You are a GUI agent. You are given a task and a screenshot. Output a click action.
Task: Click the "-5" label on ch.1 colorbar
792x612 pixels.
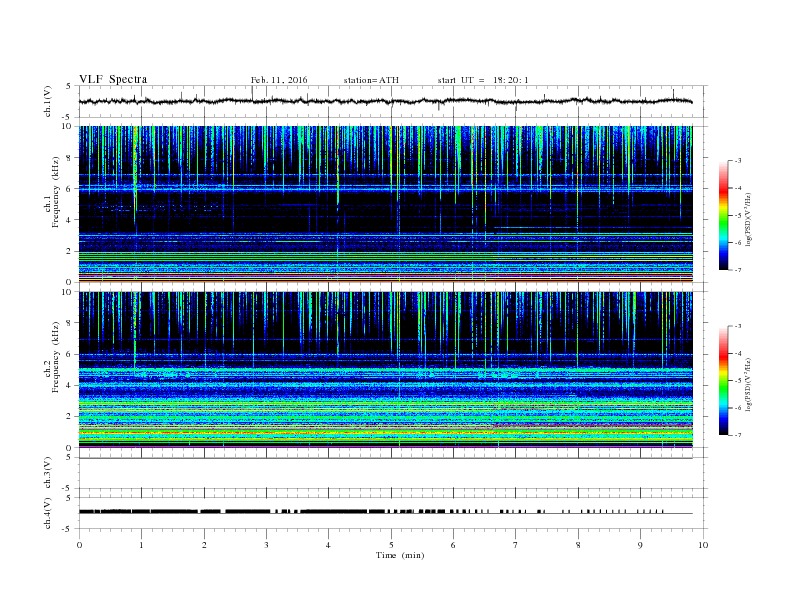click(x=737, y=215)
